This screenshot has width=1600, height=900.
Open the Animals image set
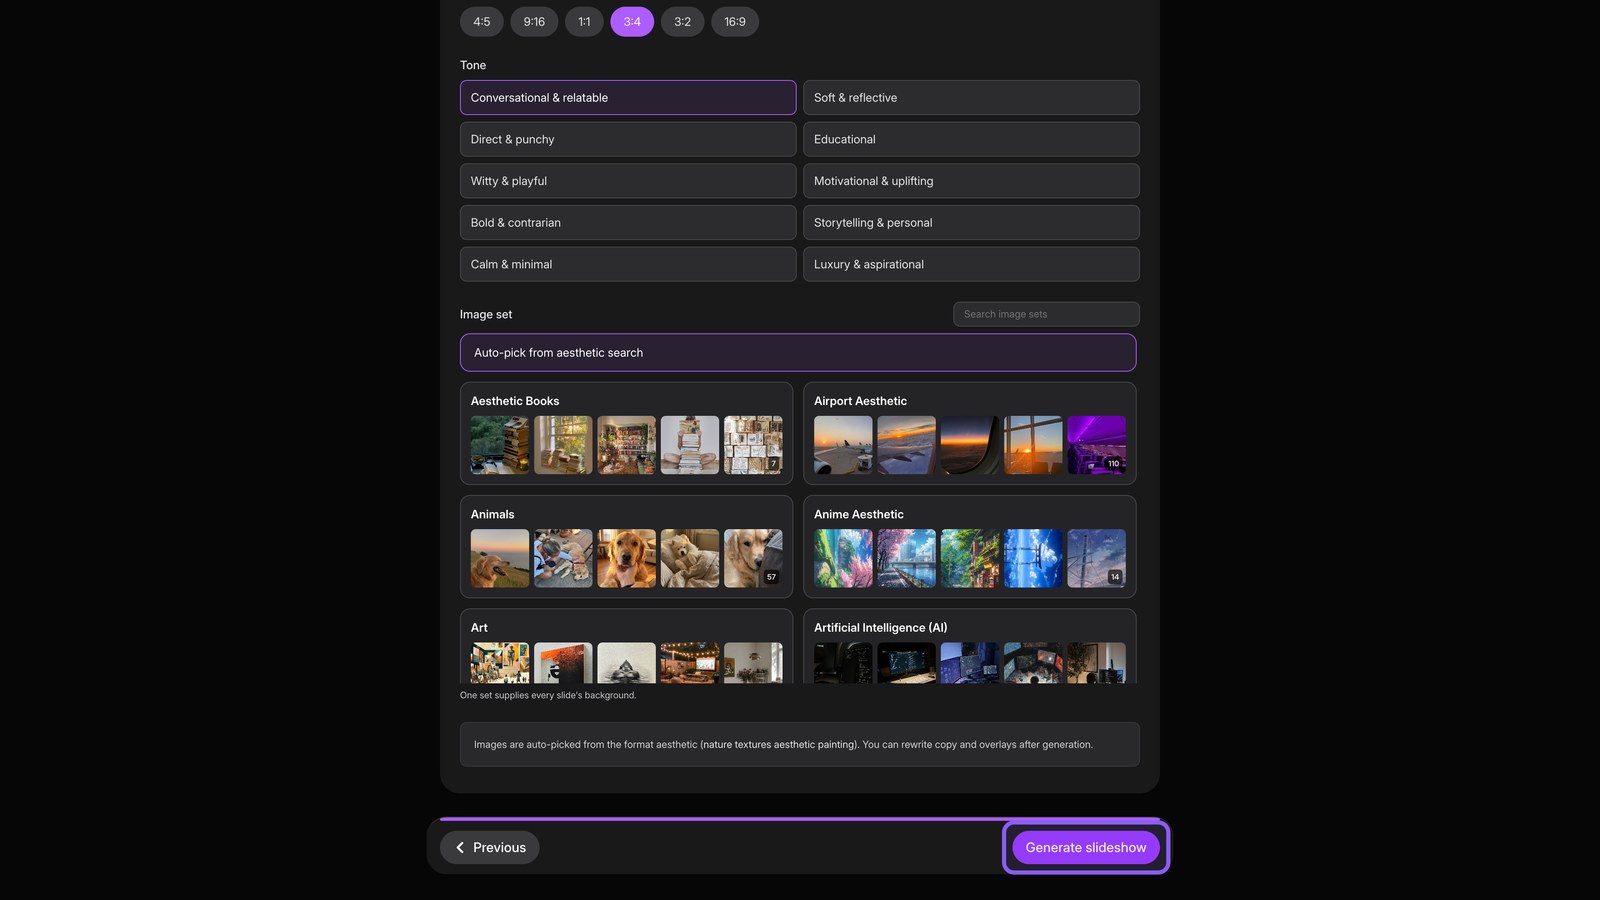pos(626,547)
